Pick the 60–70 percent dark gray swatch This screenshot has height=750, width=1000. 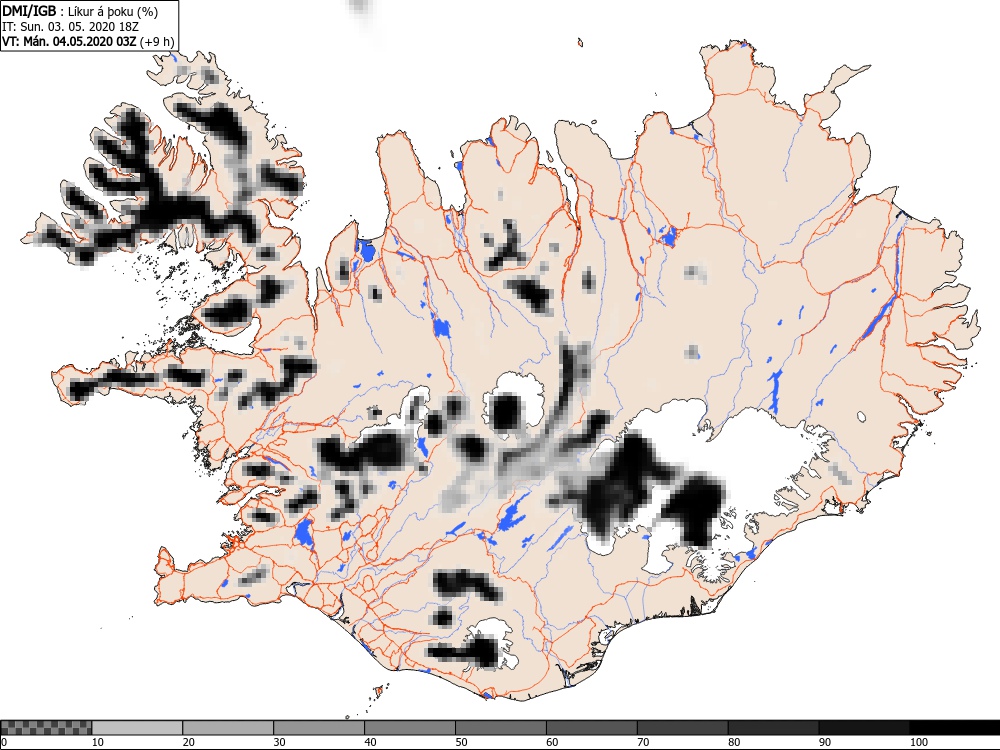click(x=592, y=728)
